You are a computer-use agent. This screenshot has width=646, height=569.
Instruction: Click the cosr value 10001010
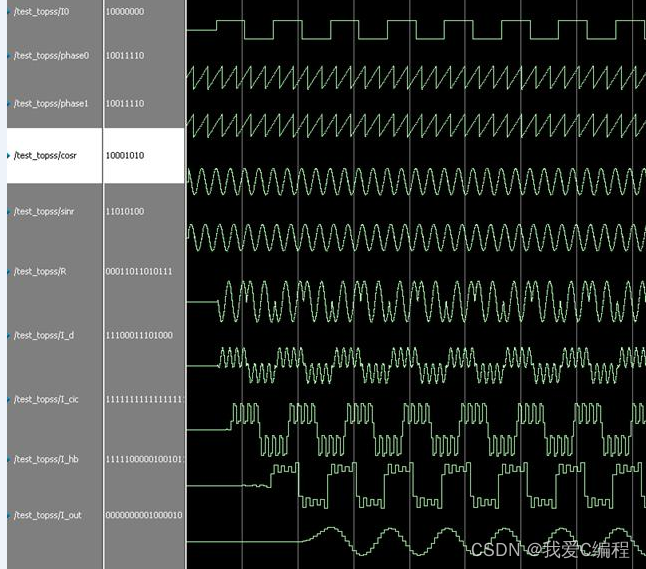[x=125, y=155]
